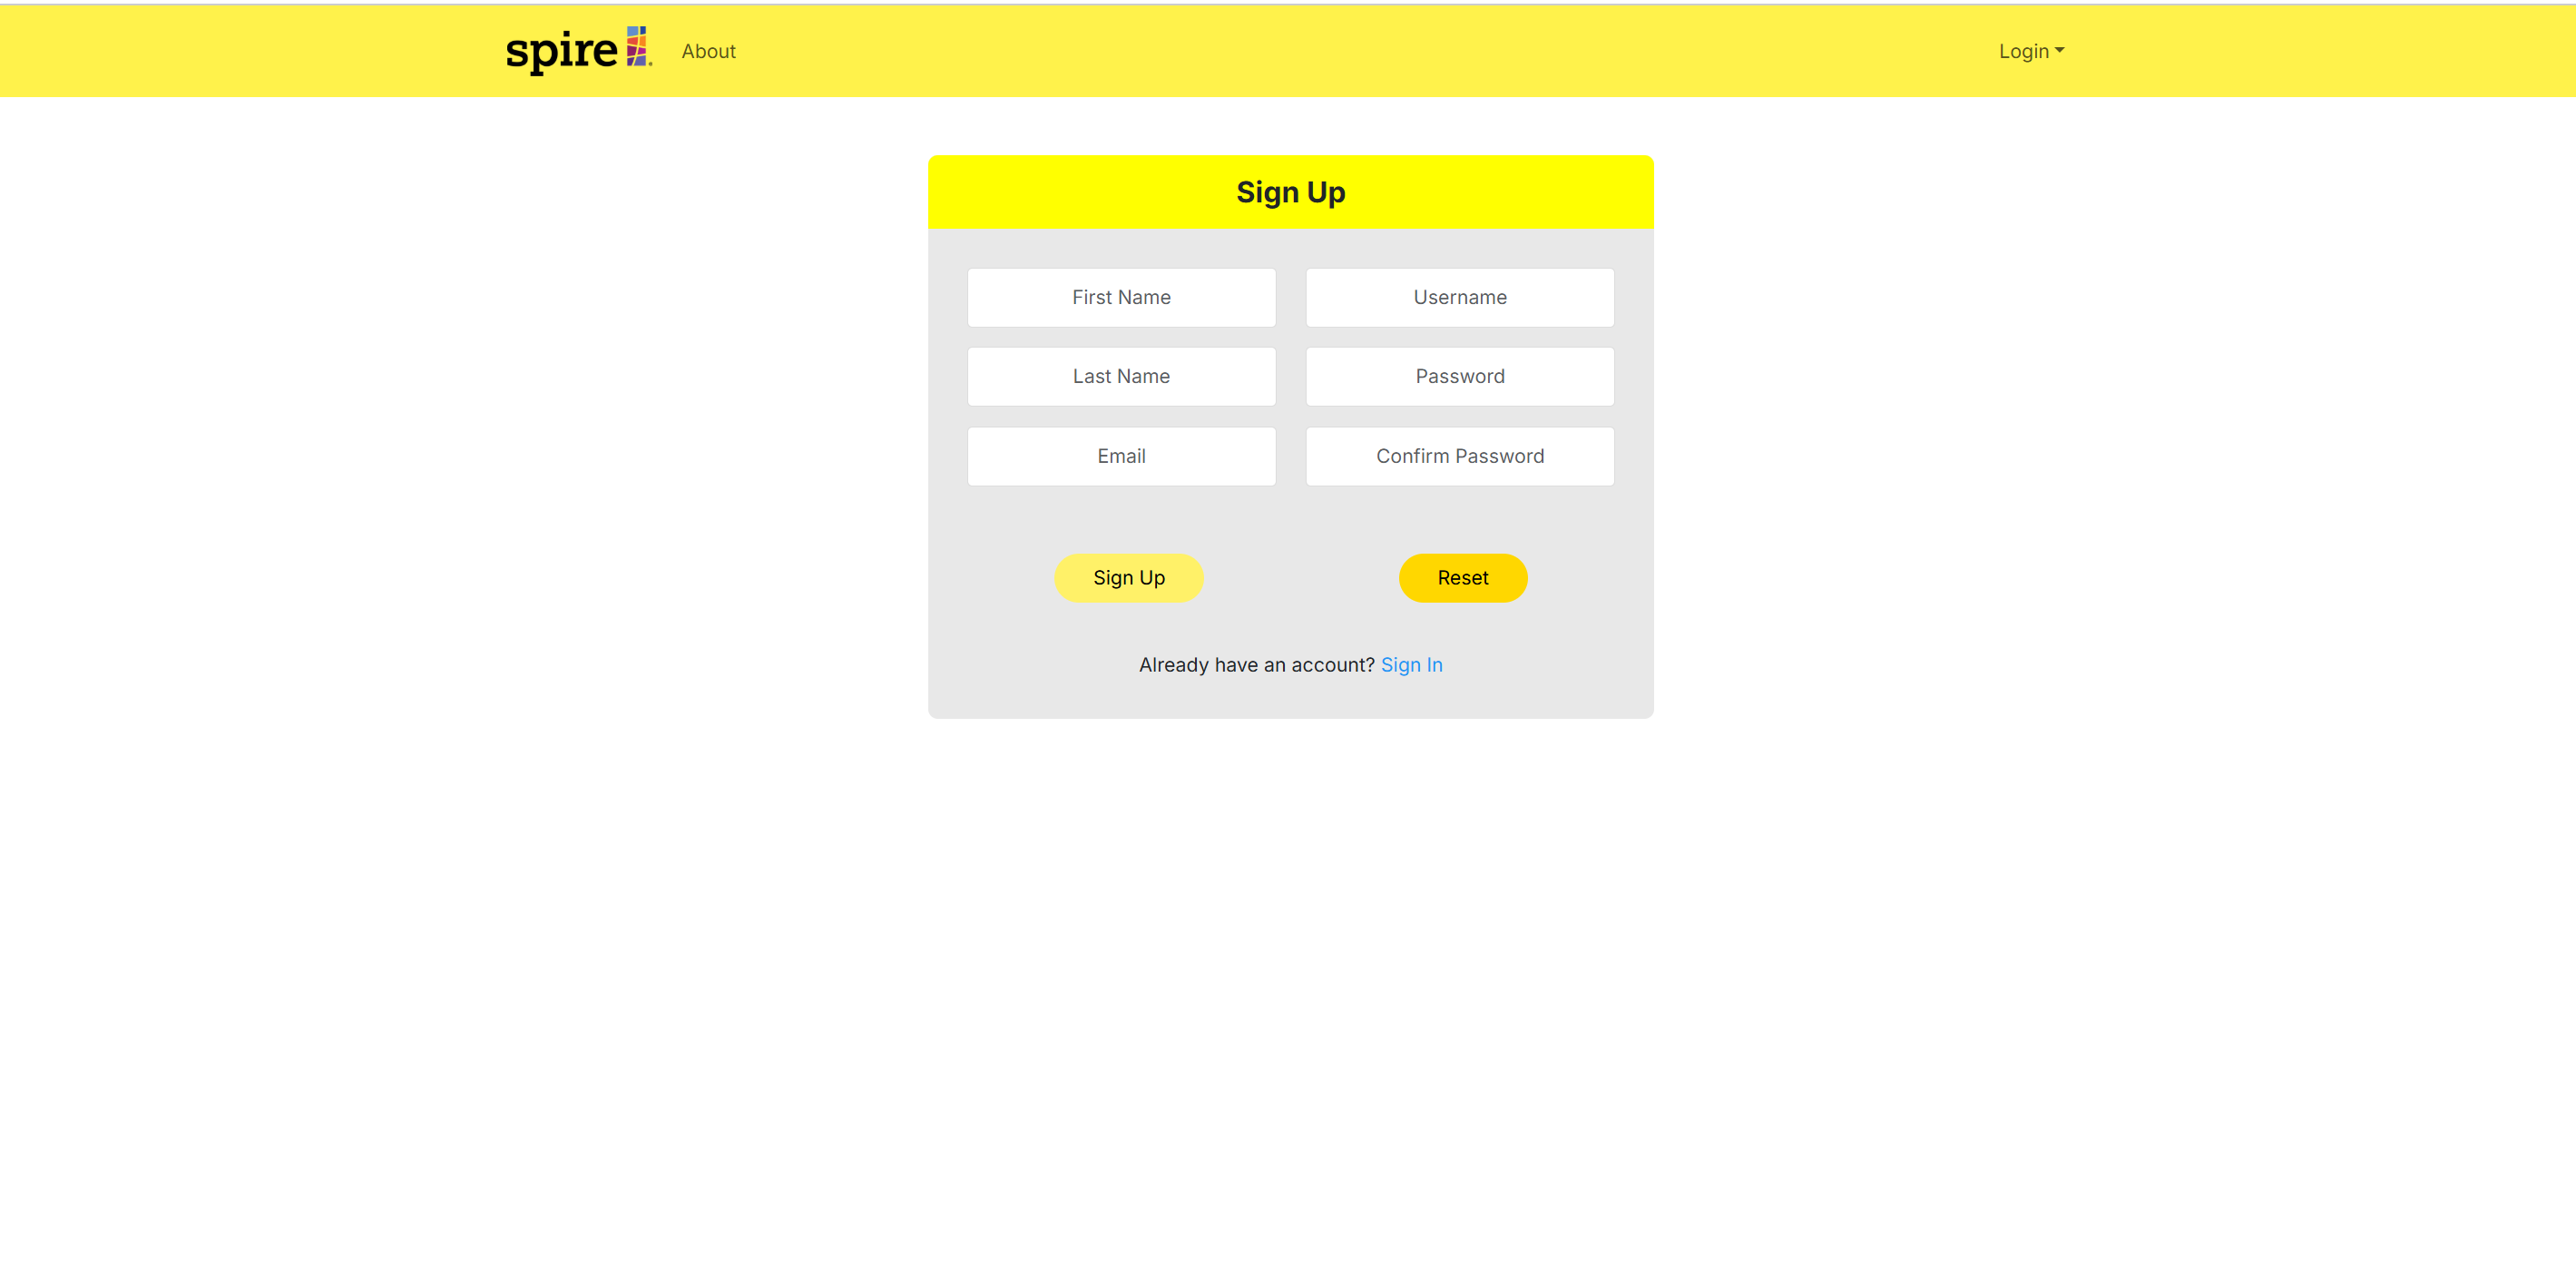Open the About page link
The image size is (2576, 1277).
[708, 51]
